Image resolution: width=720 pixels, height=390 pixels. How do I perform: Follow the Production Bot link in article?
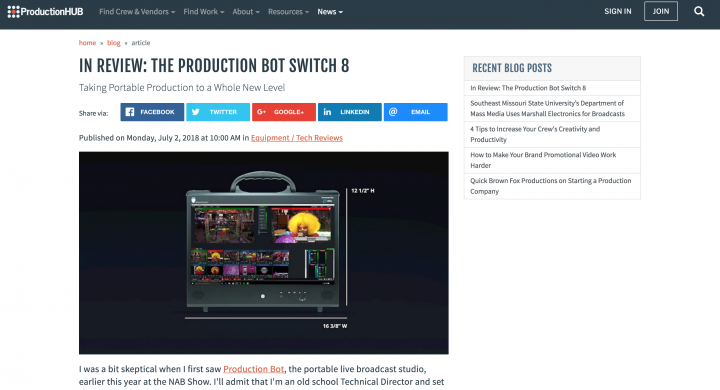pos(253,369)
